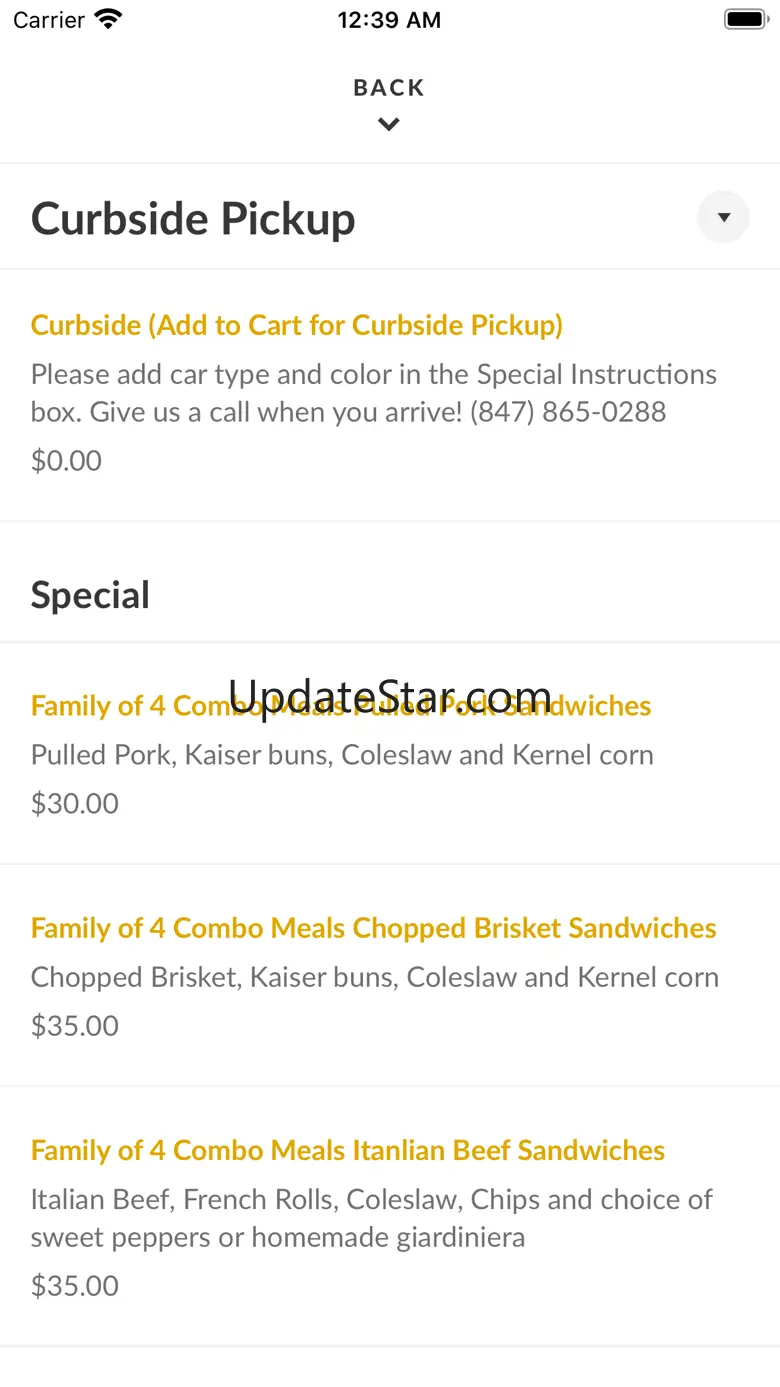Tap the Carrier label in status bar
780x1387 pixels.
point(49,20)
